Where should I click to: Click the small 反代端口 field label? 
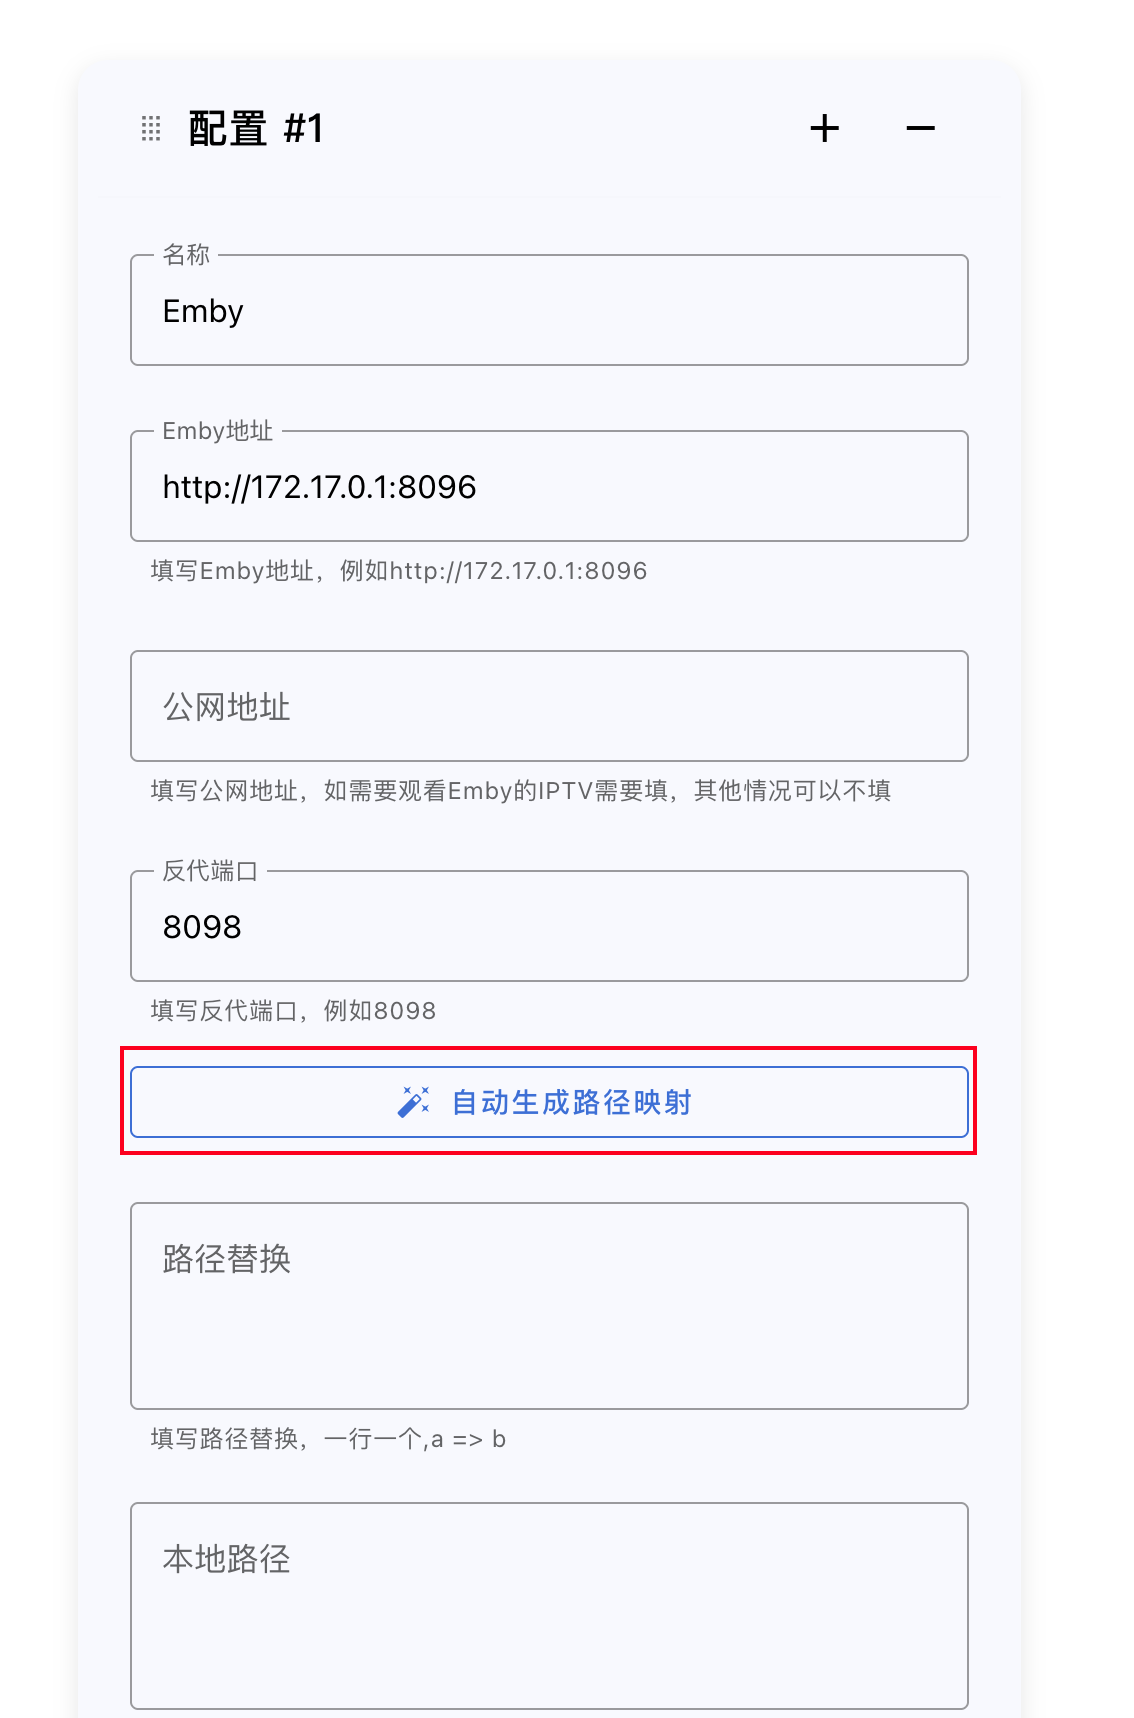(x=210, y=871)
